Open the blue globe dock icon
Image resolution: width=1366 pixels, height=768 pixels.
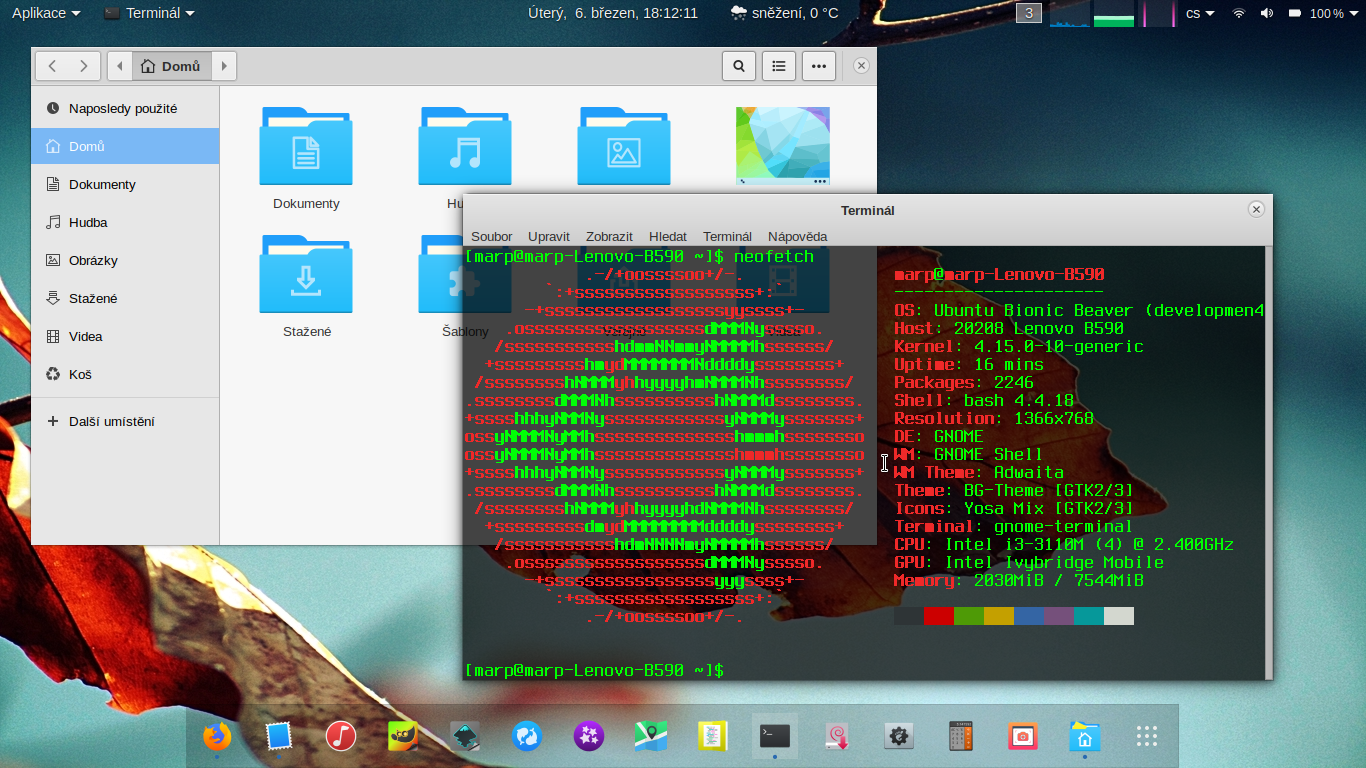tap(527, 737)
